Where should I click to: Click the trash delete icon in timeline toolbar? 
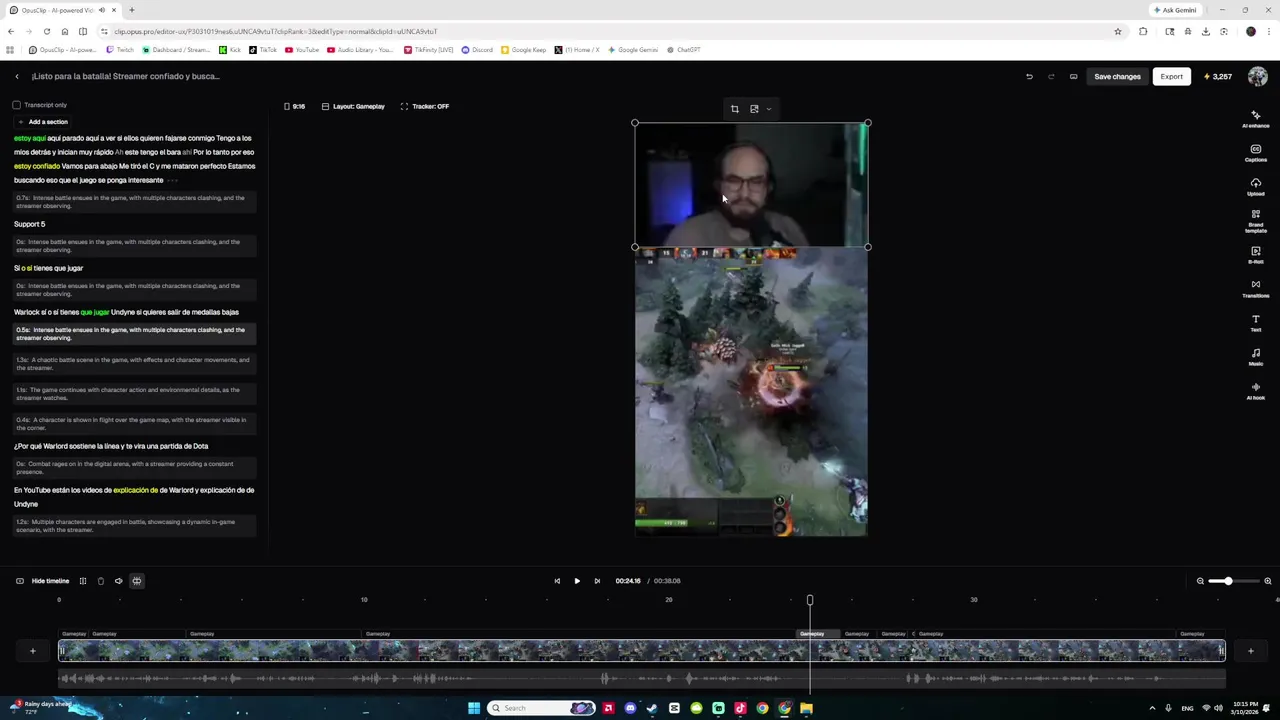tap(100, 581)
